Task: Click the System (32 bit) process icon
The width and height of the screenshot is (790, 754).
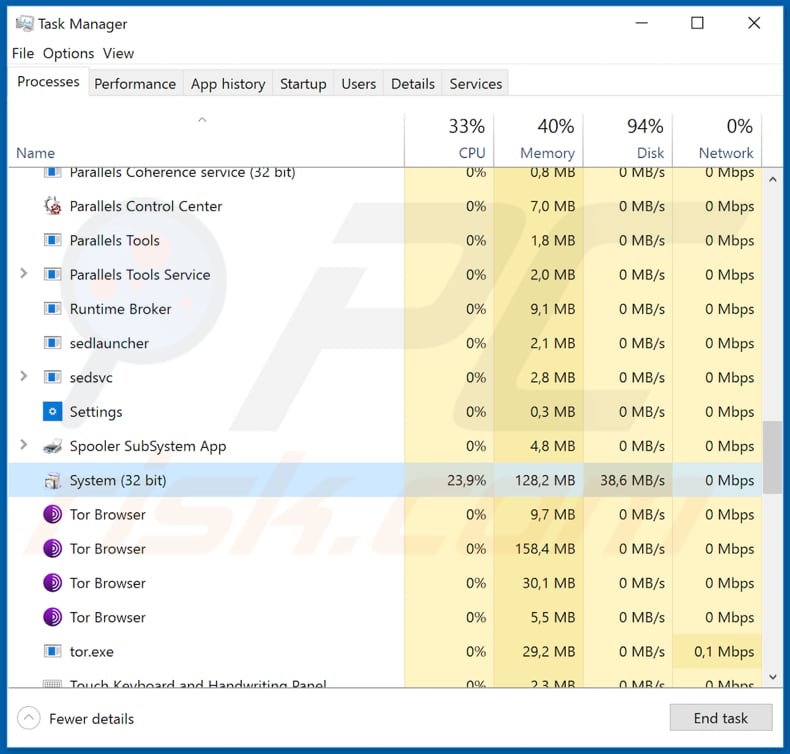Action: [52, 481]
